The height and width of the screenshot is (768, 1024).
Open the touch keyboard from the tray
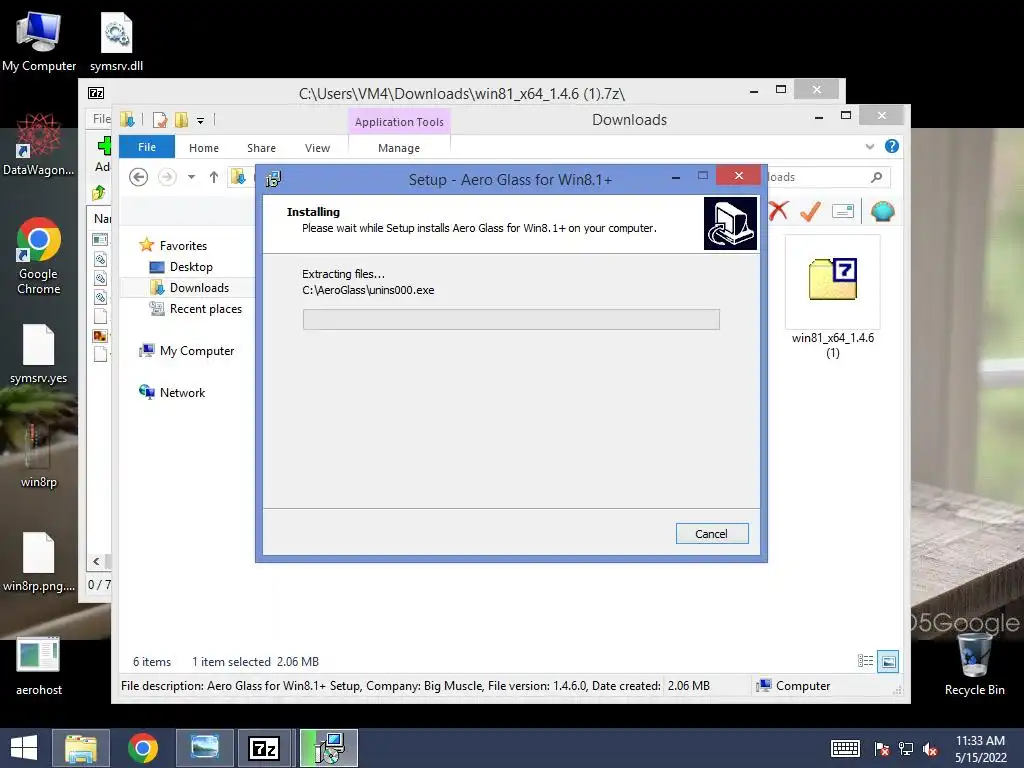pyautogui.click(x=845, y=748)
